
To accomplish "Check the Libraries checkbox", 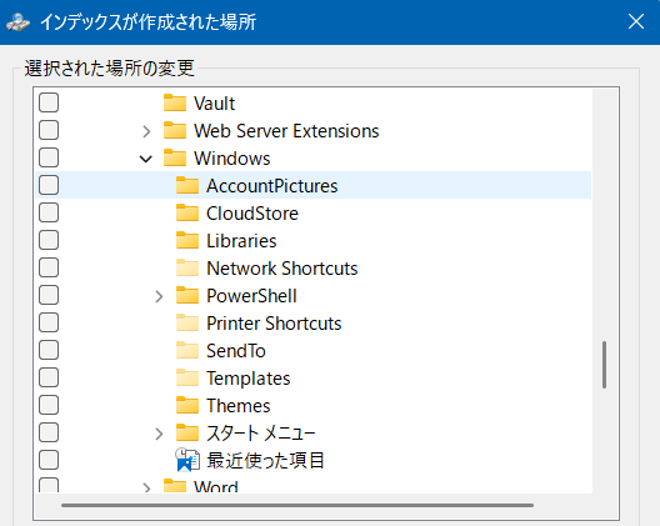I will (x=49, y=240).
